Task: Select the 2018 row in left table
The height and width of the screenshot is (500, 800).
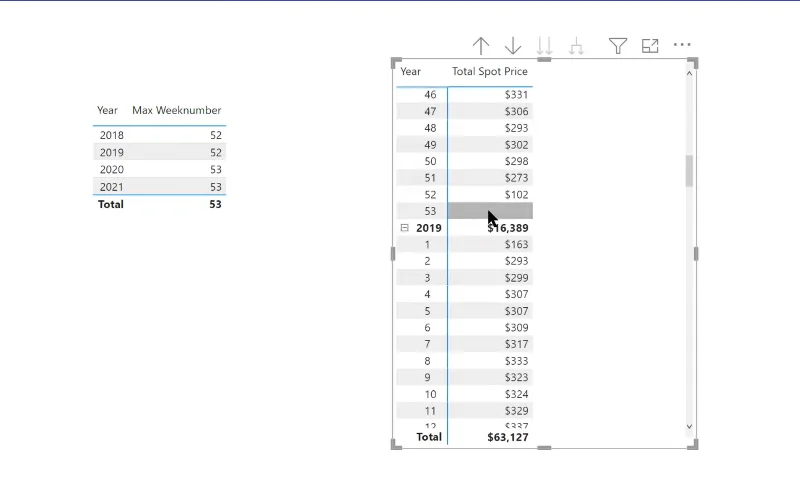Action: click(x=160, y=135)
